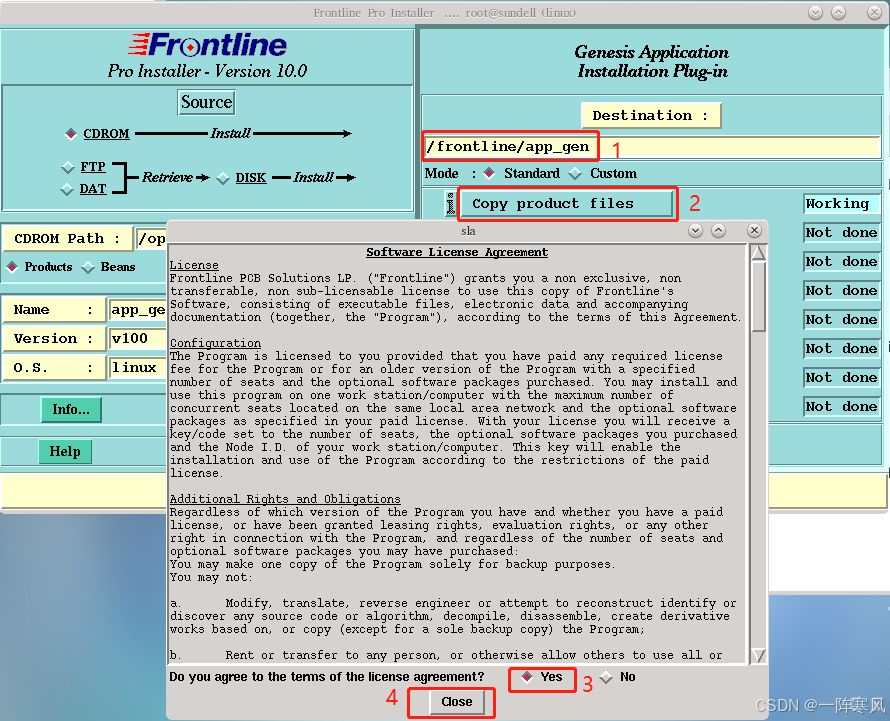Click scrollbar up arrow in license dialog
890x721 pixels.
(x=758, y=253)
